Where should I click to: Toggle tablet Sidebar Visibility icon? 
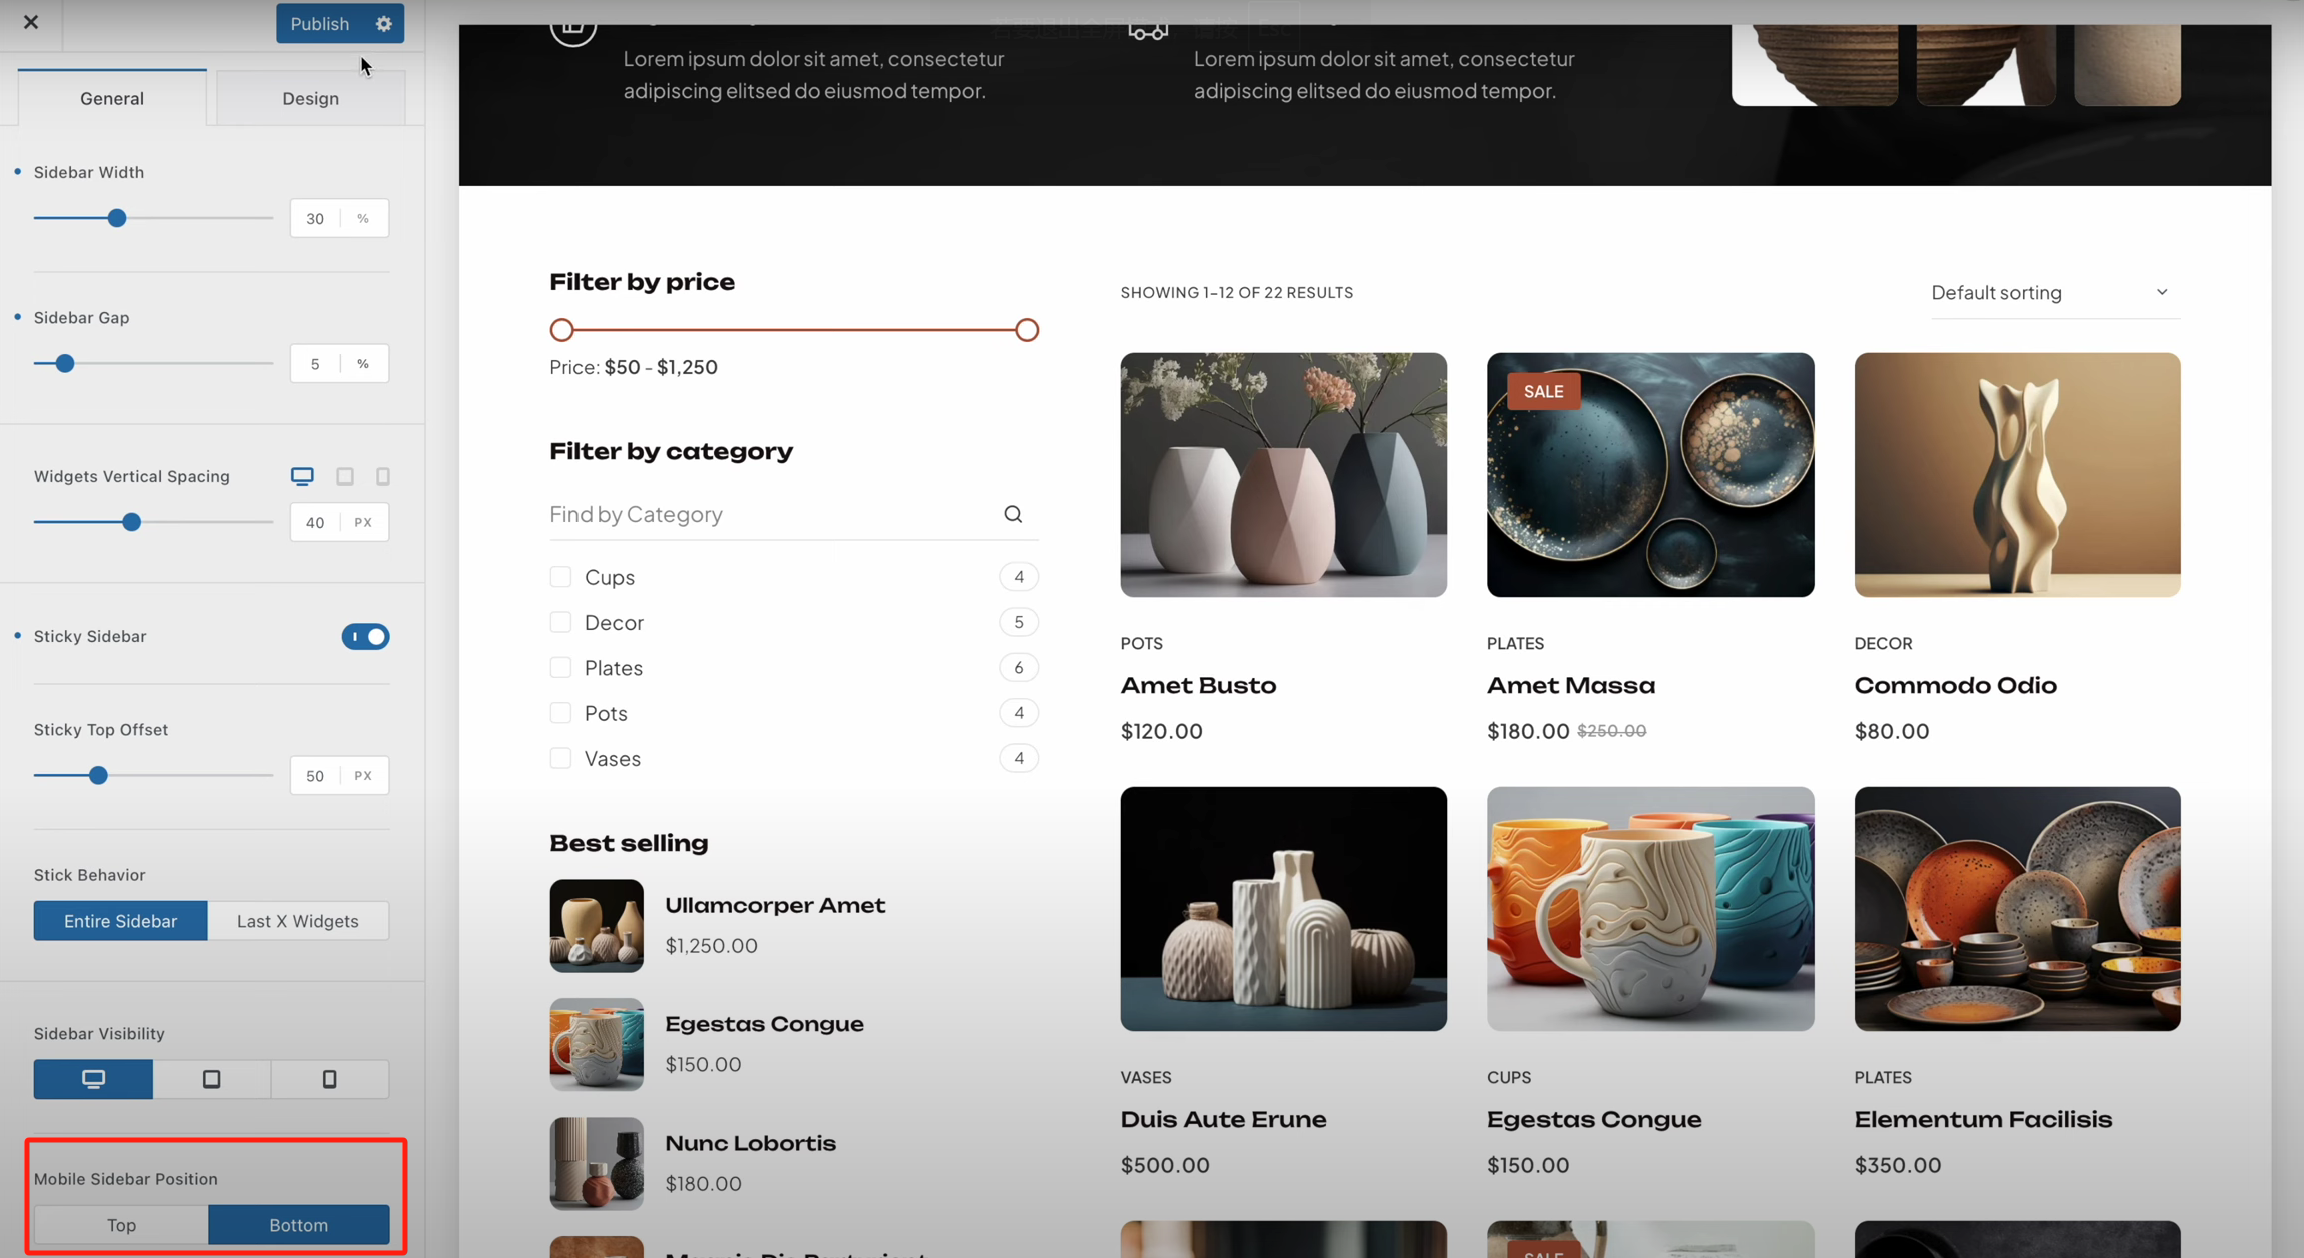coord(211,1079)
